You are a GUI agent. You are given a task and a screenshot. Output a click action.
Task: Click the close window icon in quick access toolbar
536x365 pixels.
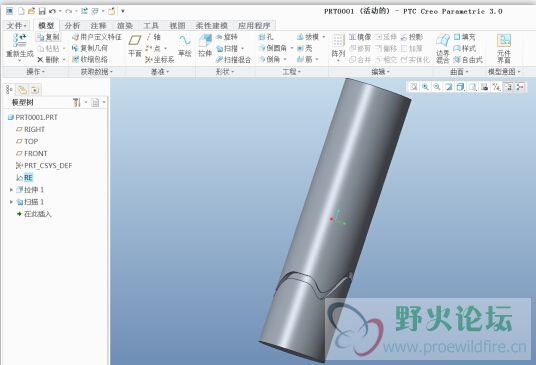[x=111, y=11]
